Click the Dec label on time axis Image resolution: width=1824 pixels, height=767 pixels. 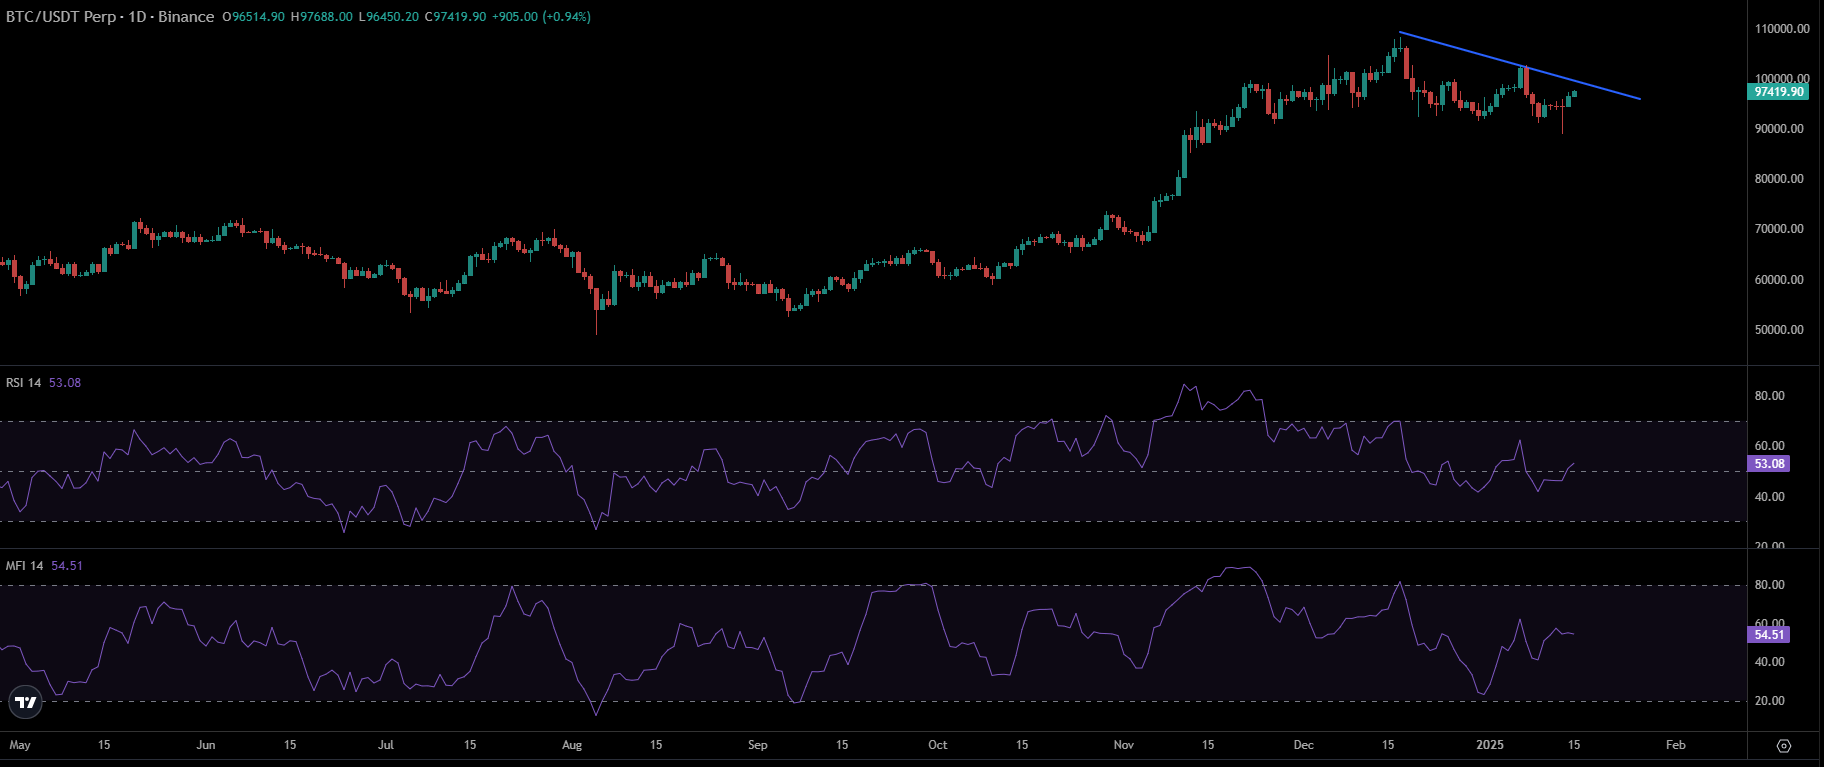(x=1304, y=745)
